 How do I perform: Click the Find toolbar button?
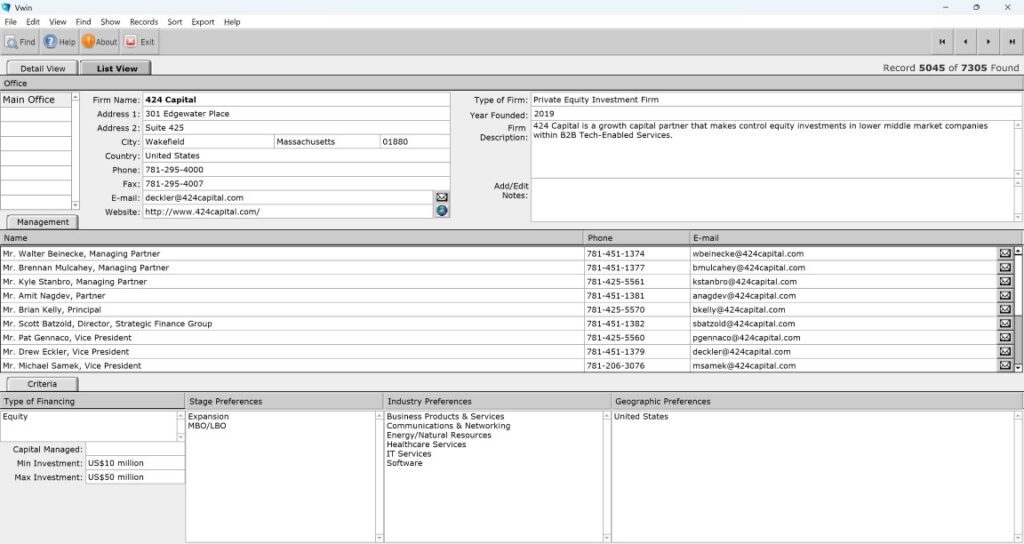20,42
